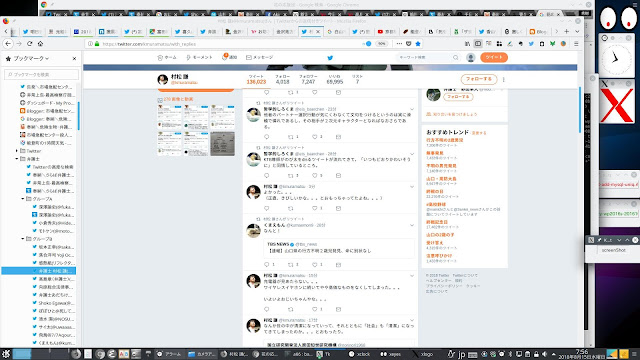
Task: Collapse the グループA bookmark folder
Action: click(x=22, y=199)
